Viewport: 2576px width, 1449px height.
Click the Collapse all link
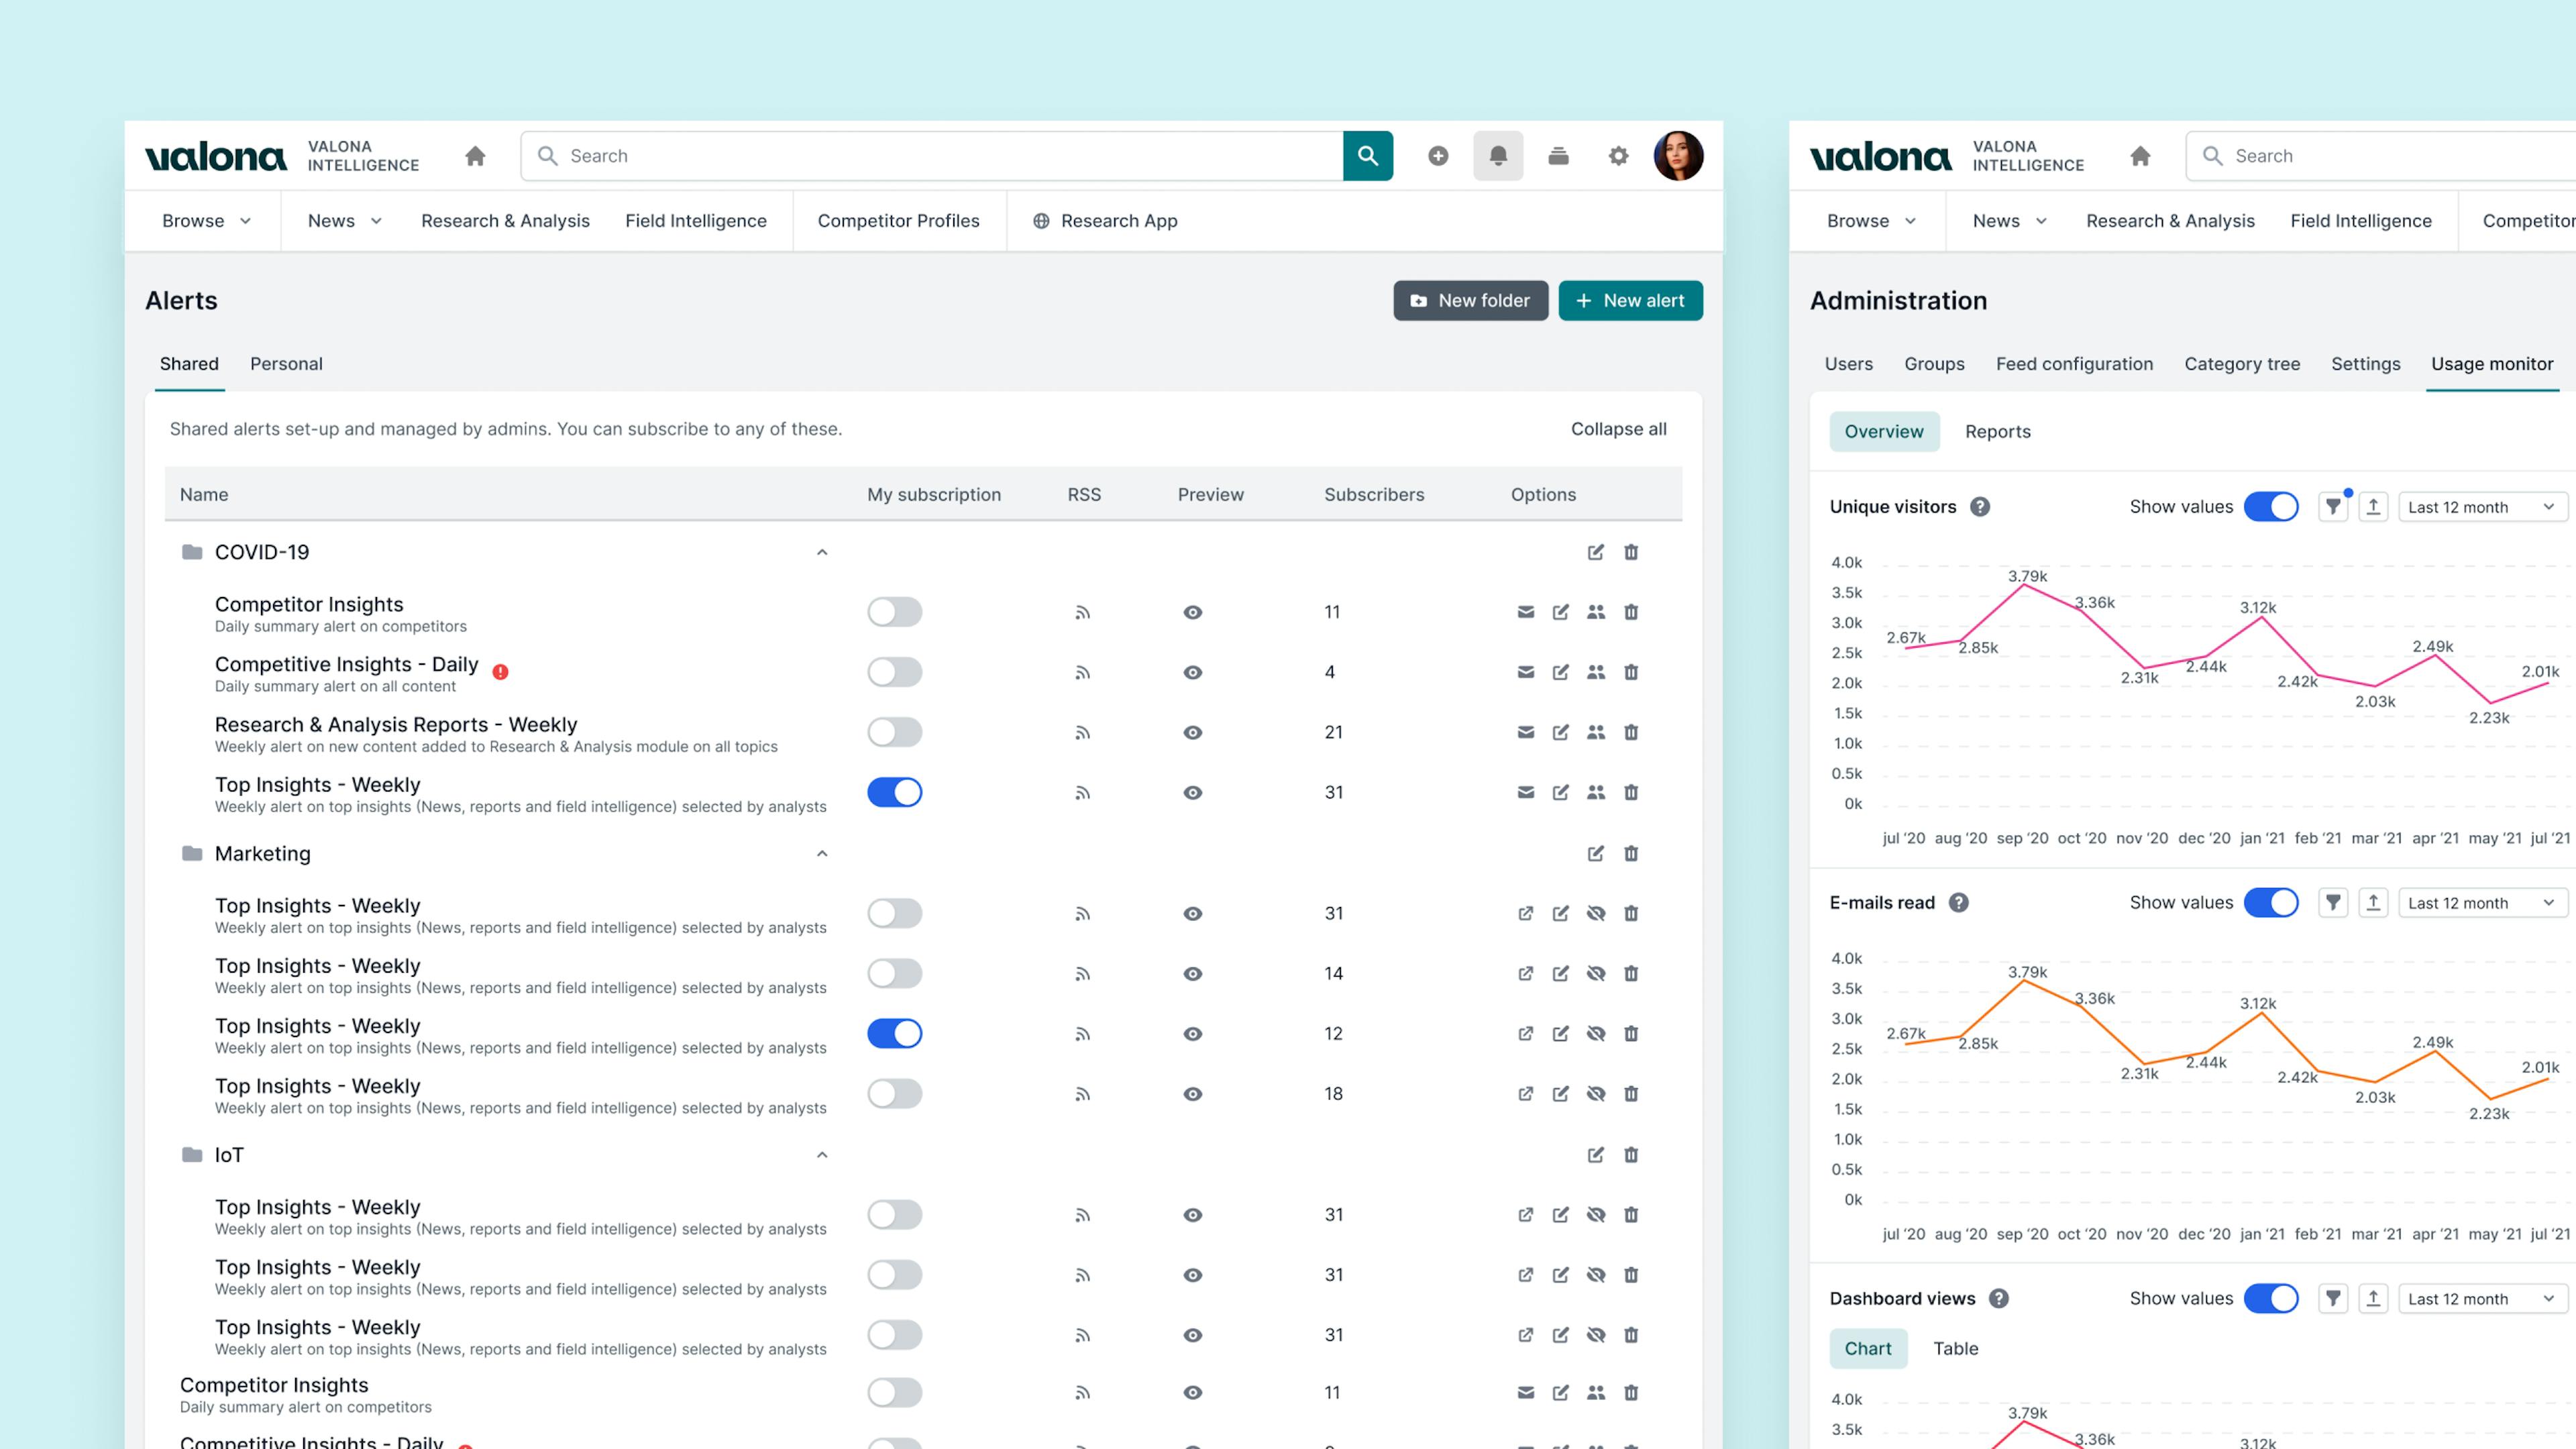click(1618, 429)
